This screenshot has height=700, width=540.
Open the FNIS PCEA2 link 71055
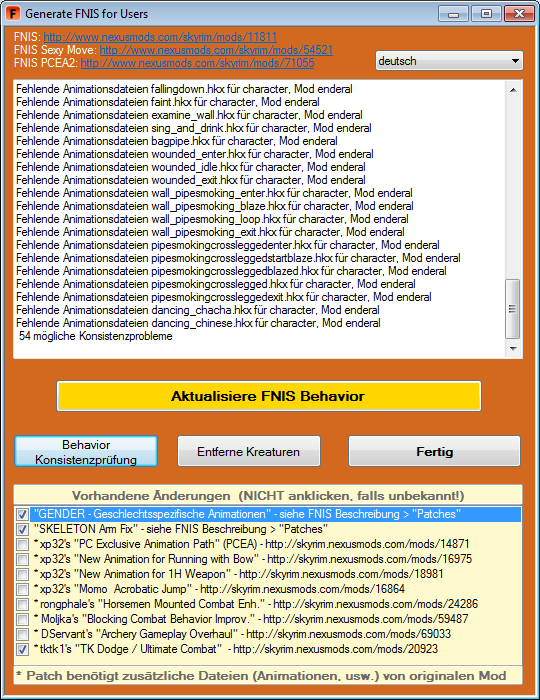tap(197, 63)
